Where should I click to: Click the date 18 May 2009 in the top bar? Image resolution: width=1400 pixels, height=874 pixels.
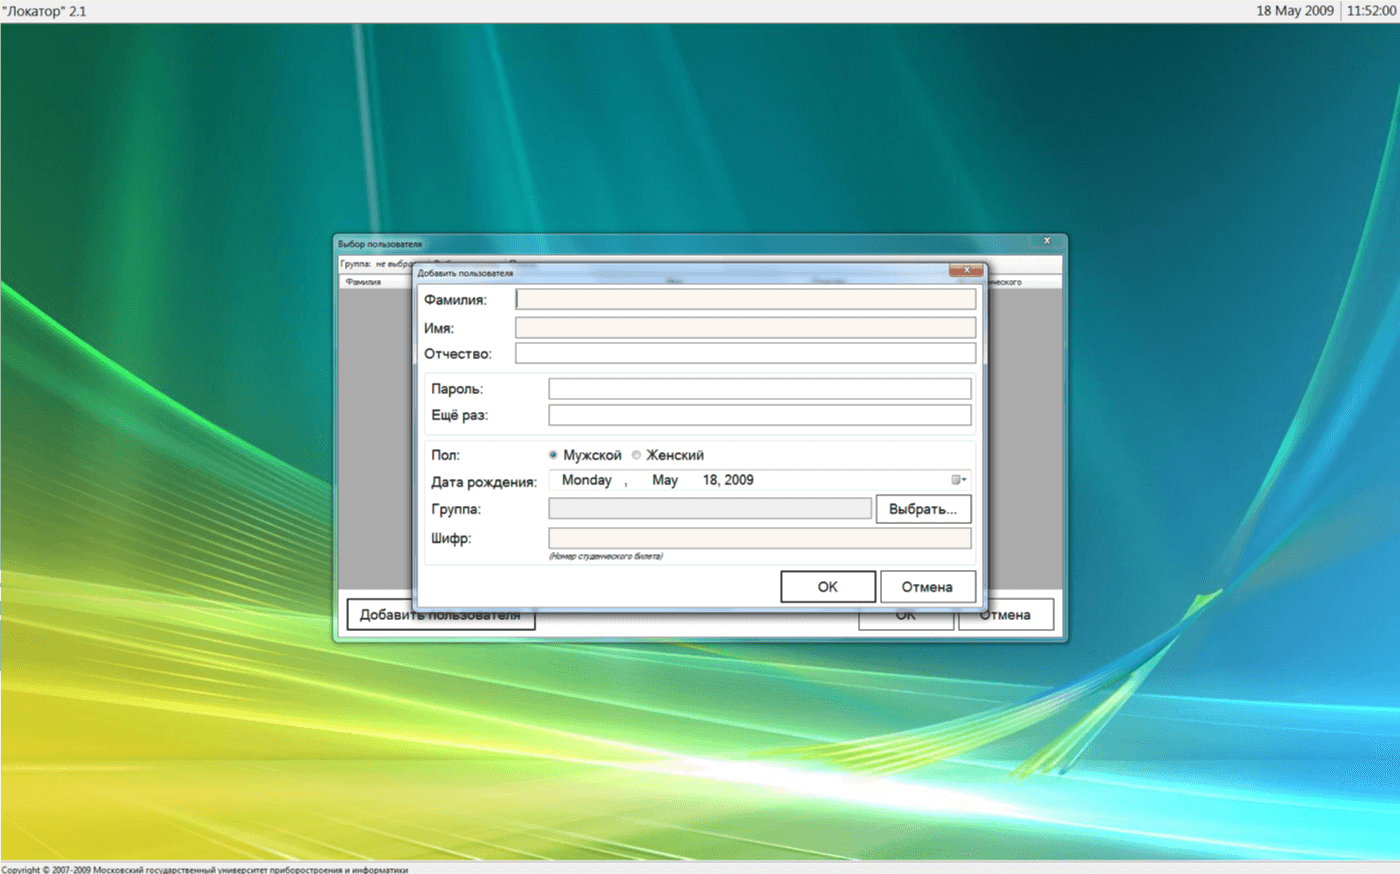pos(1295,10)
